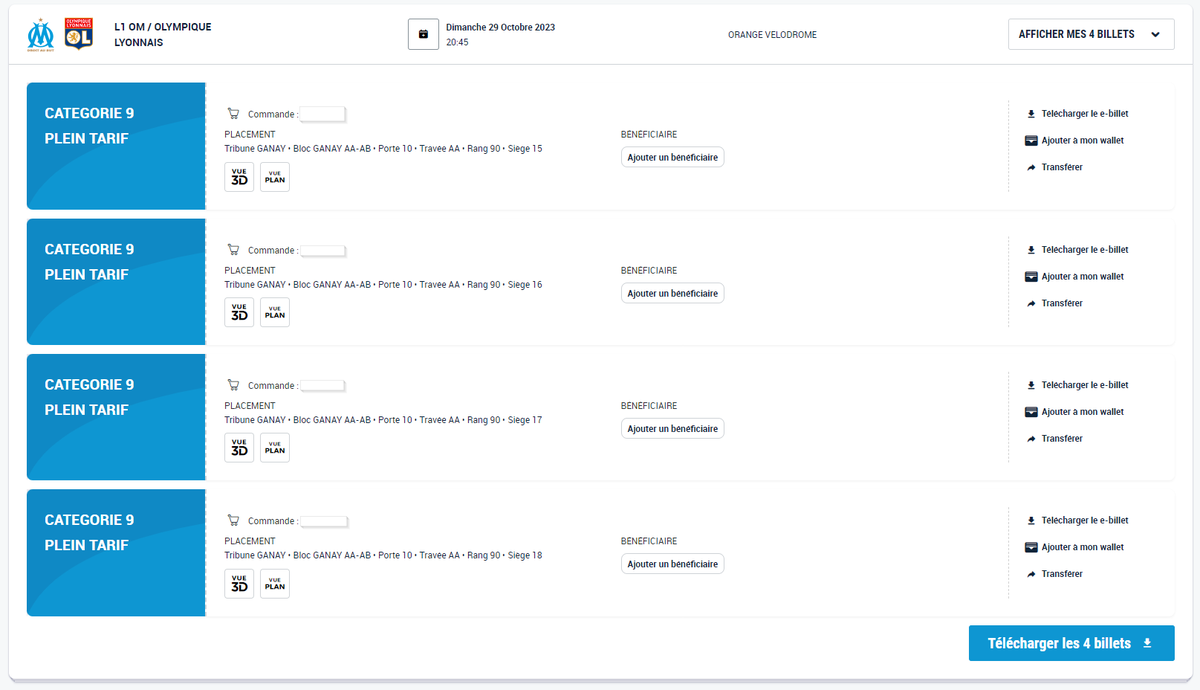
Task: Open Vue 3D for Siege 17 ticket
Action: pos(239,448)
